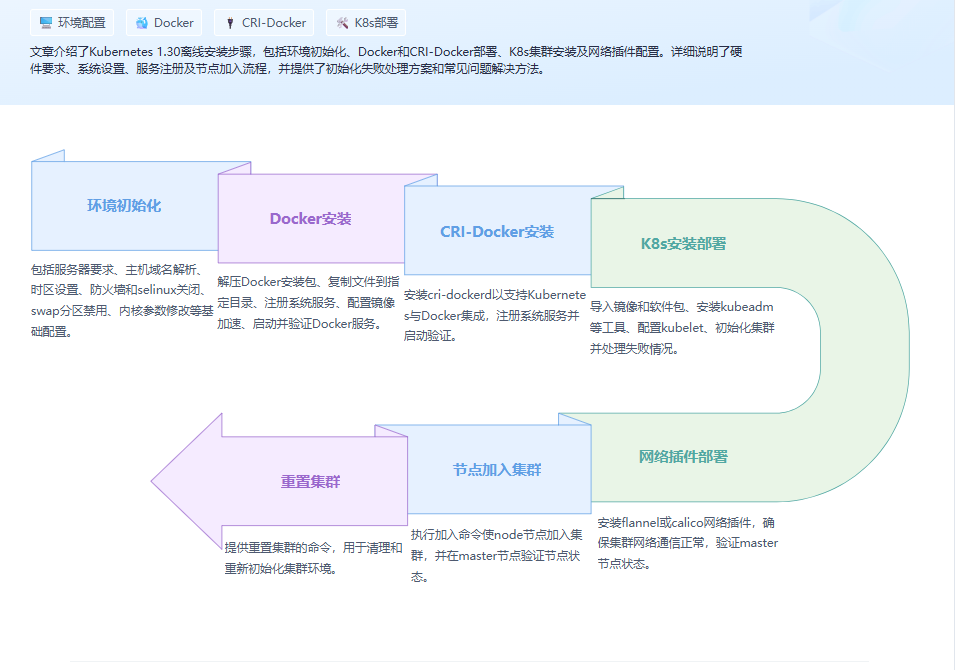Click description text 包括服务器要求、主机域名解析
The width and height of the screenshot is (955, 670).
coord(121,300)
